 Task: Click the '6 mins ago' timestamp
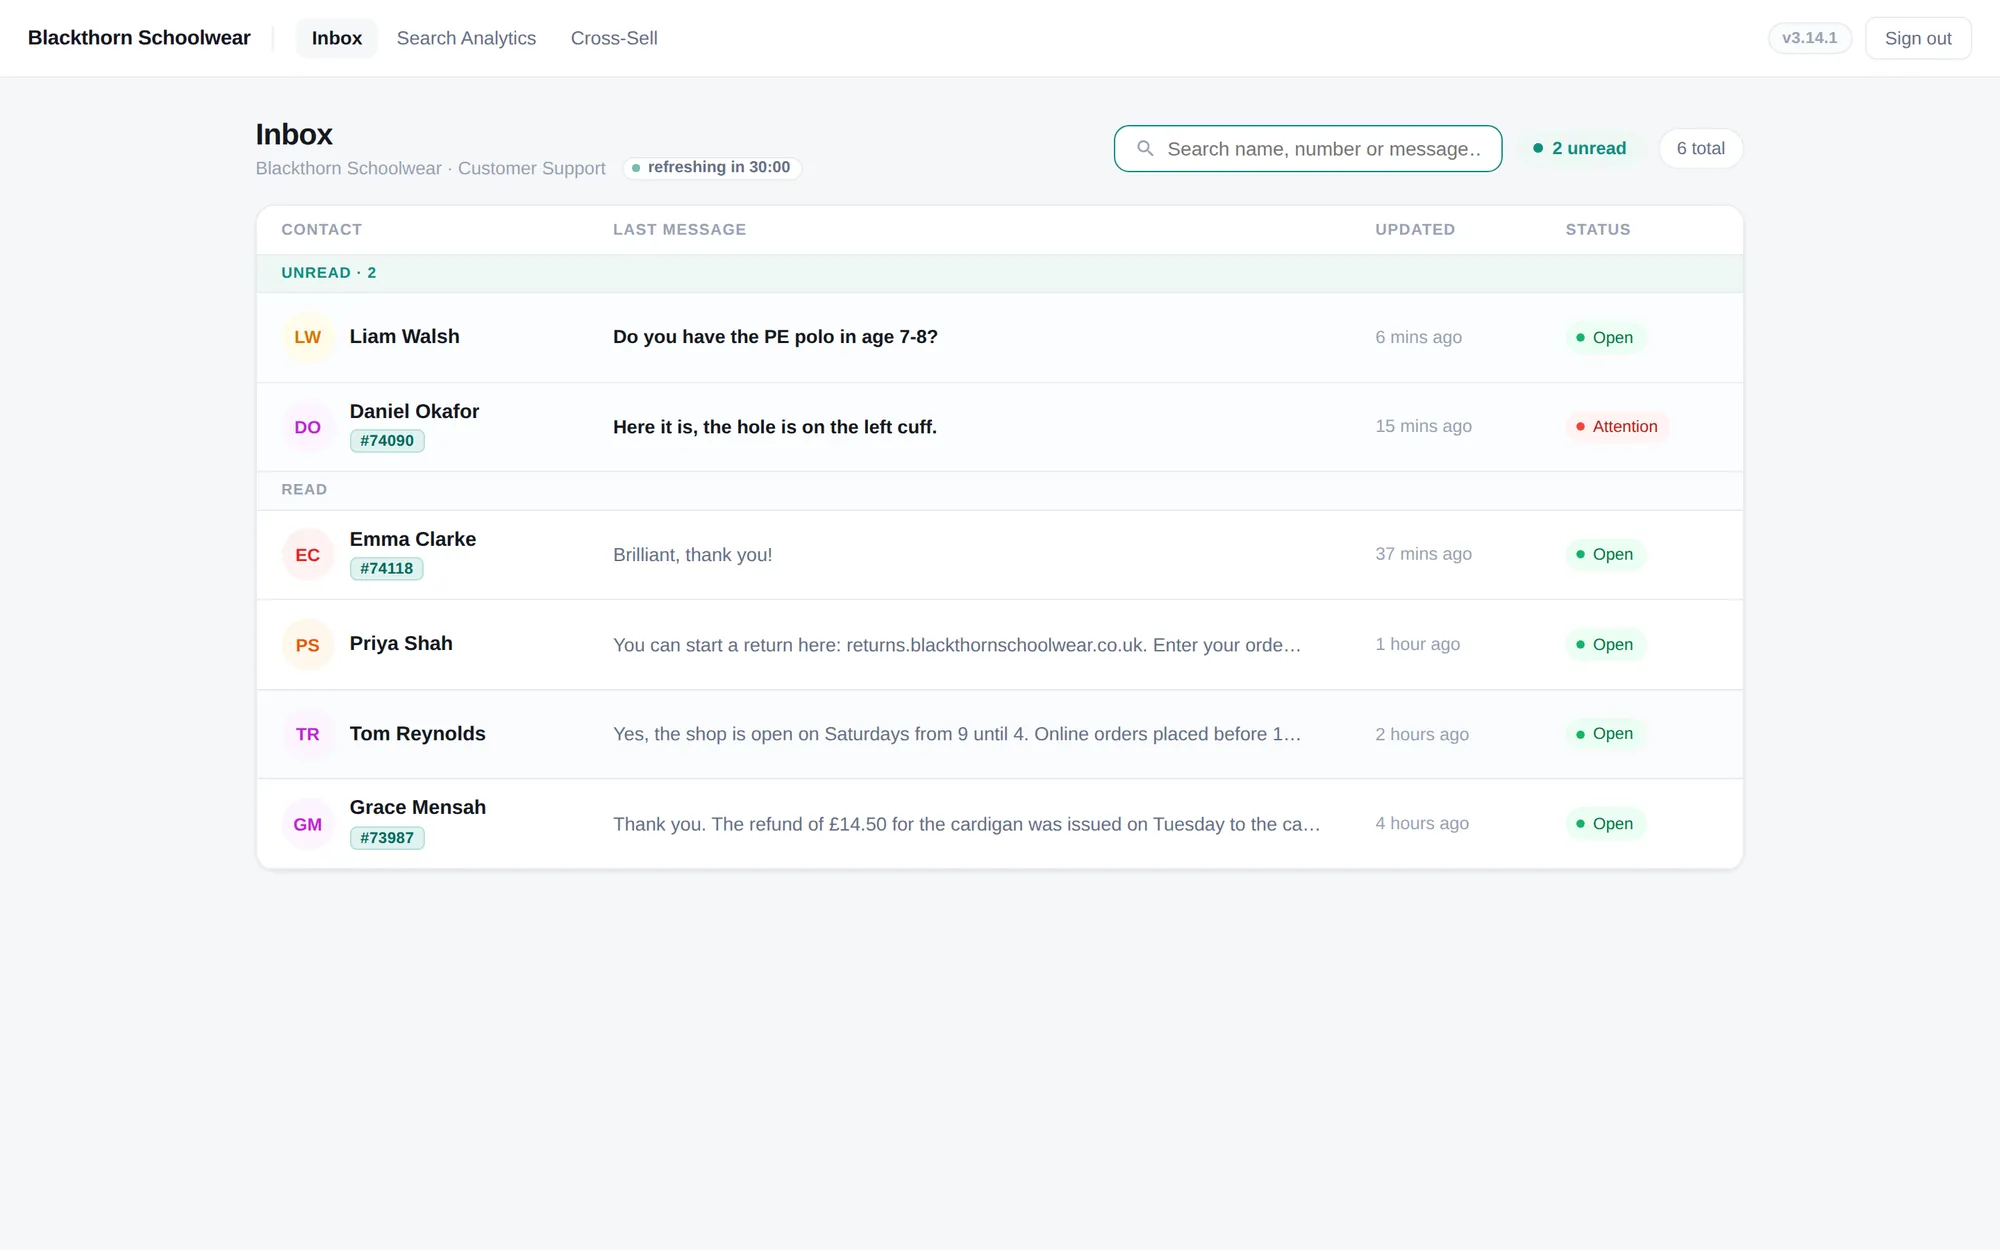tap(1418, 337)
